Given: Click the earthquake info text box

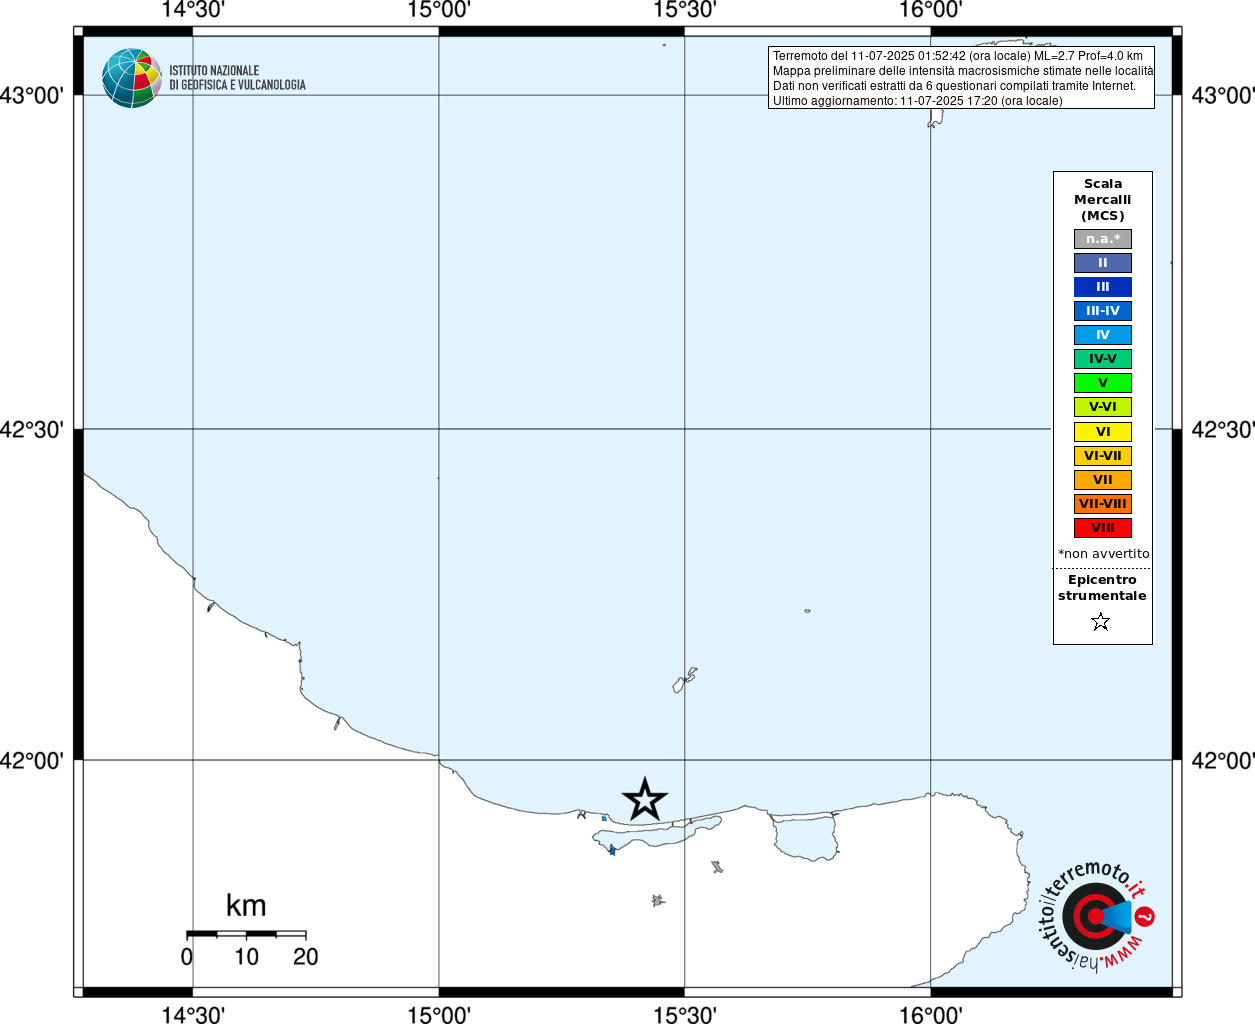Looking at the screenshot, I should [961, 78].
